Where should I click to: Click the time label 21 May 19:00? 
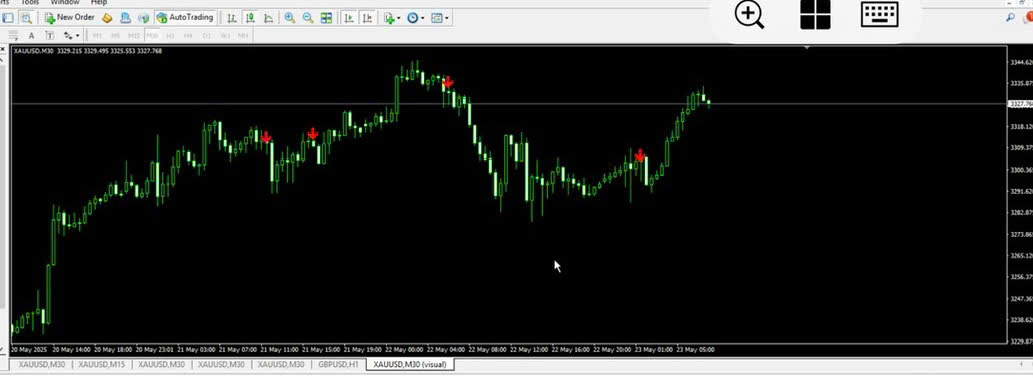[x=362, y=350]
